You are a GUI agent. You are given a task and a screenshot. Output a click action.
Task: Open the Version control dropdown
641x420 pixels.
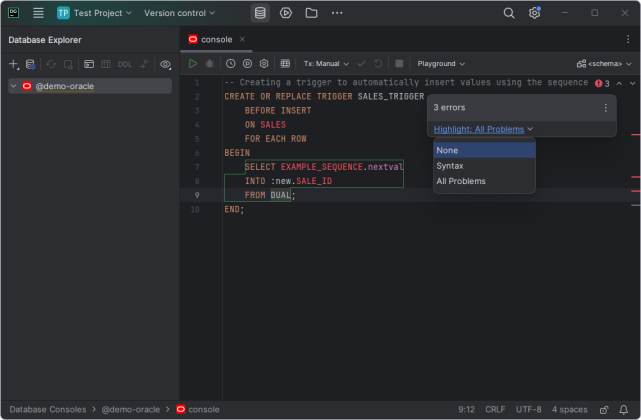(179, 13)
